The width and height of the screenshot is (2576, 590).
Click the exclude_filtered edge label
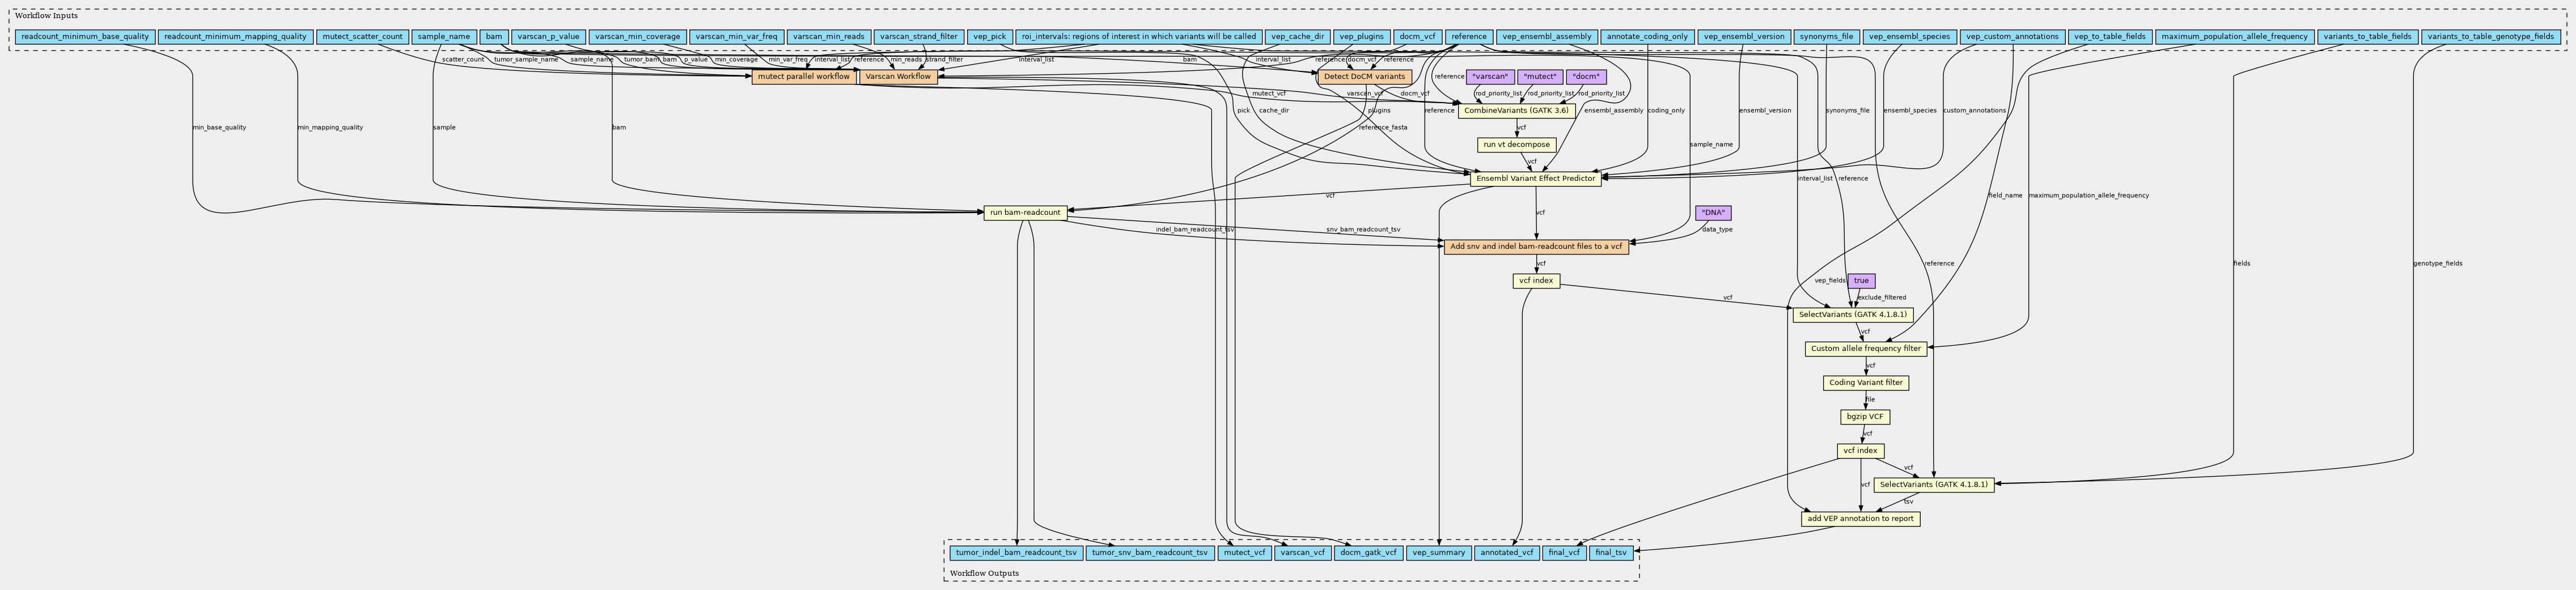[1882, 298]
